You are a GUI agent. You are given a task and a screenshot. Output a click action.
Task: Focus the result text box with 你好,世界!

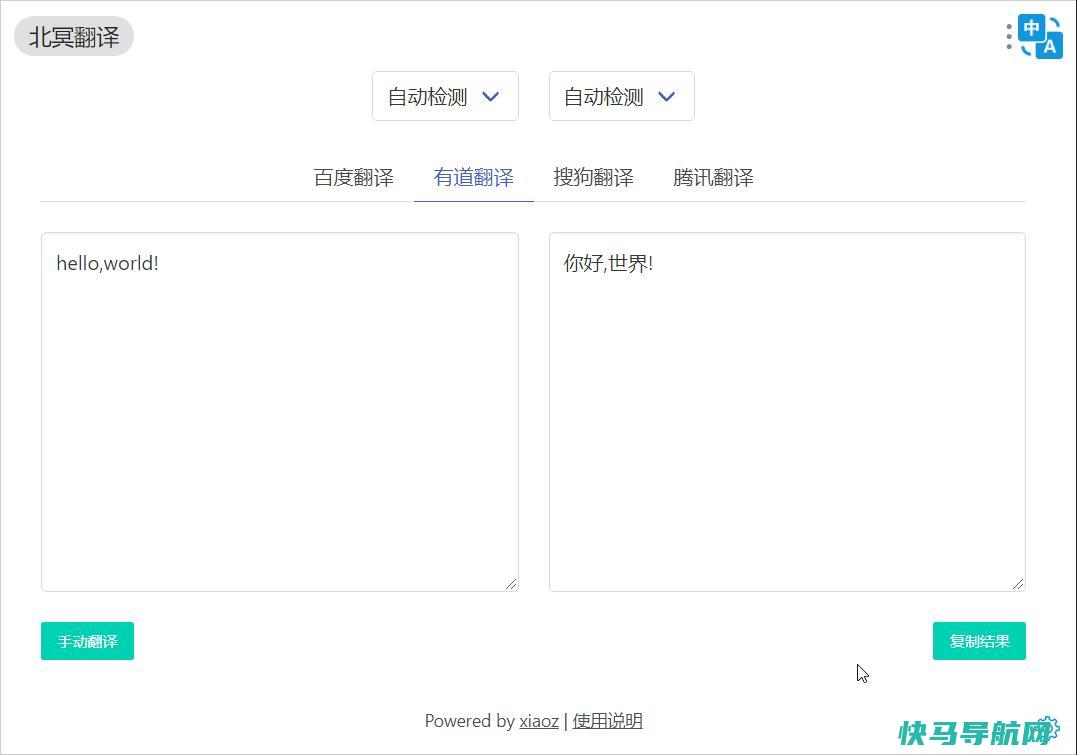pos(787,412)
